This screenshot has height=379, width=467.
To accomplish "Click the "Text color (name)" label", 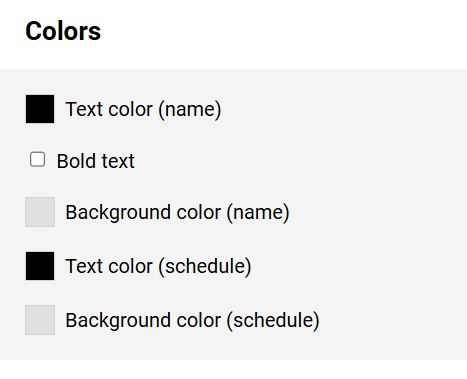I will tap(143, 109).
